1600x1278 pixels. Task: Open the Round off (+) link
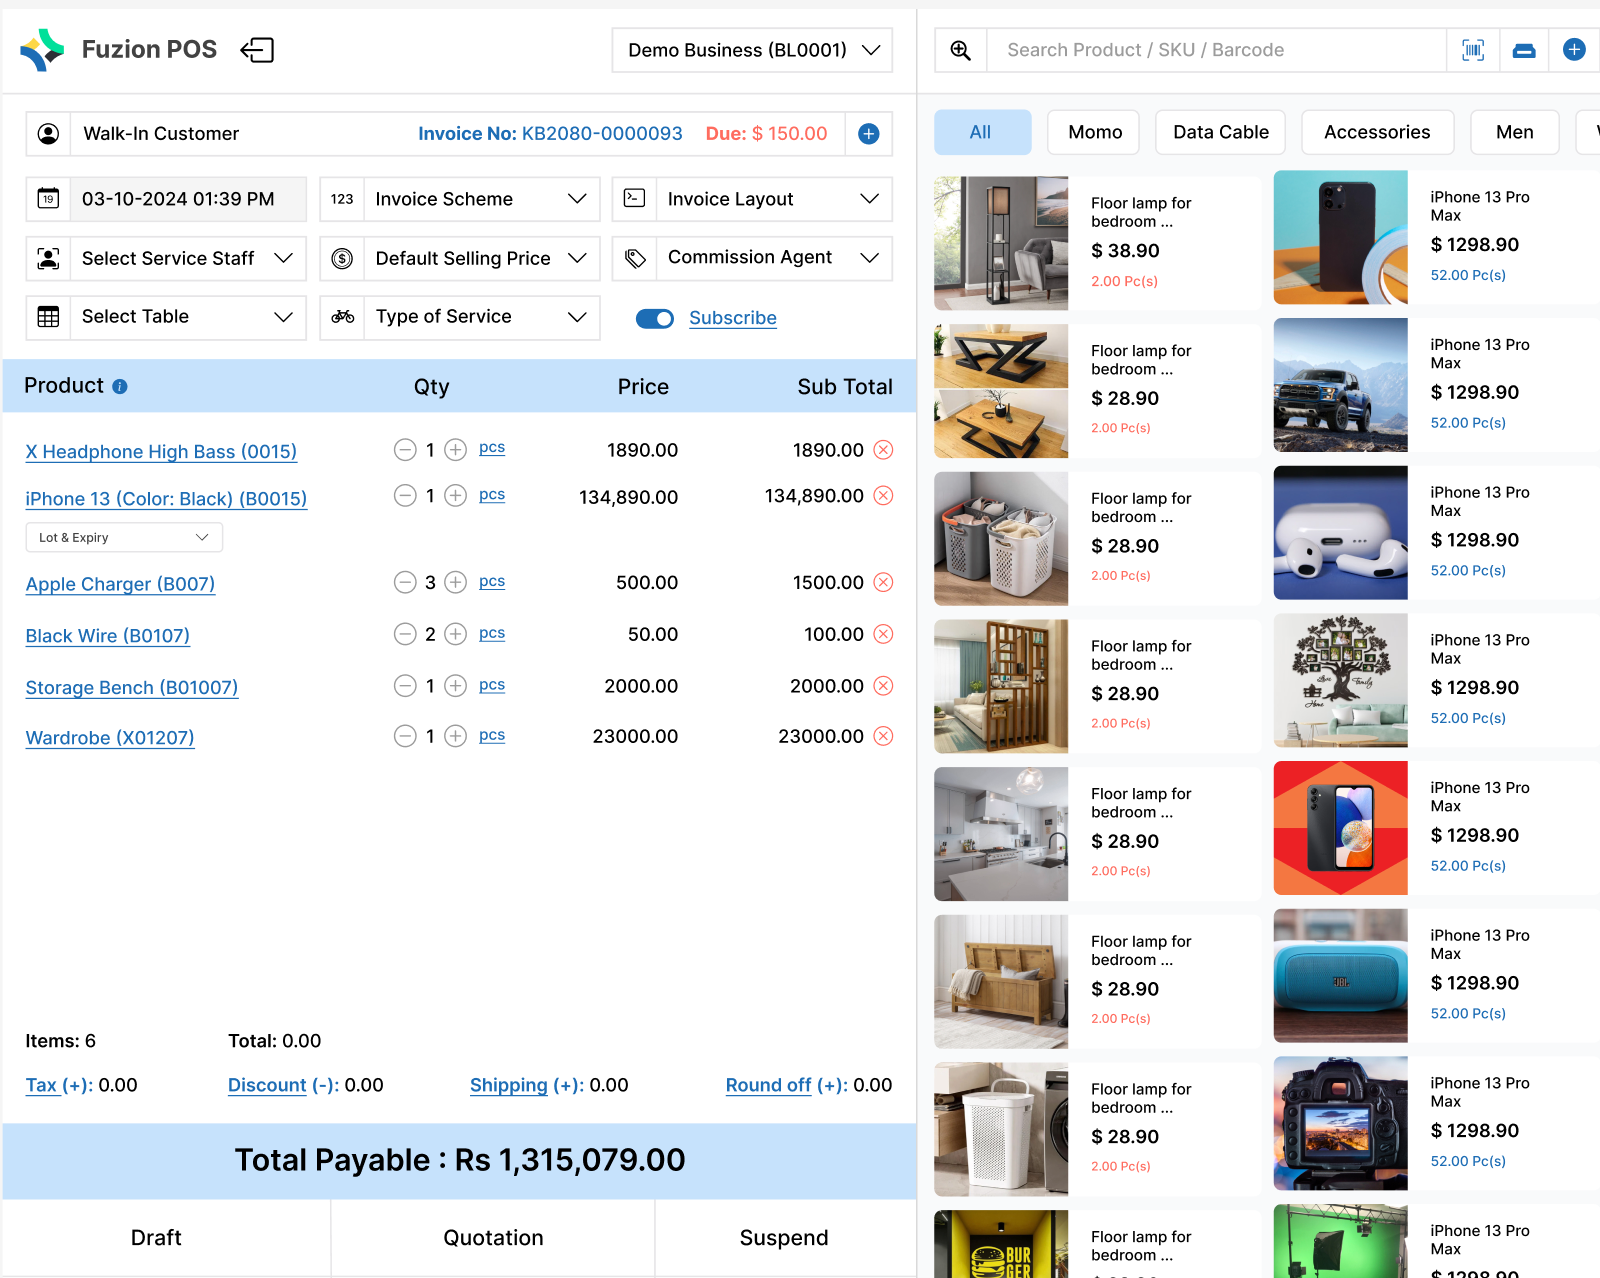(787, 1085)
